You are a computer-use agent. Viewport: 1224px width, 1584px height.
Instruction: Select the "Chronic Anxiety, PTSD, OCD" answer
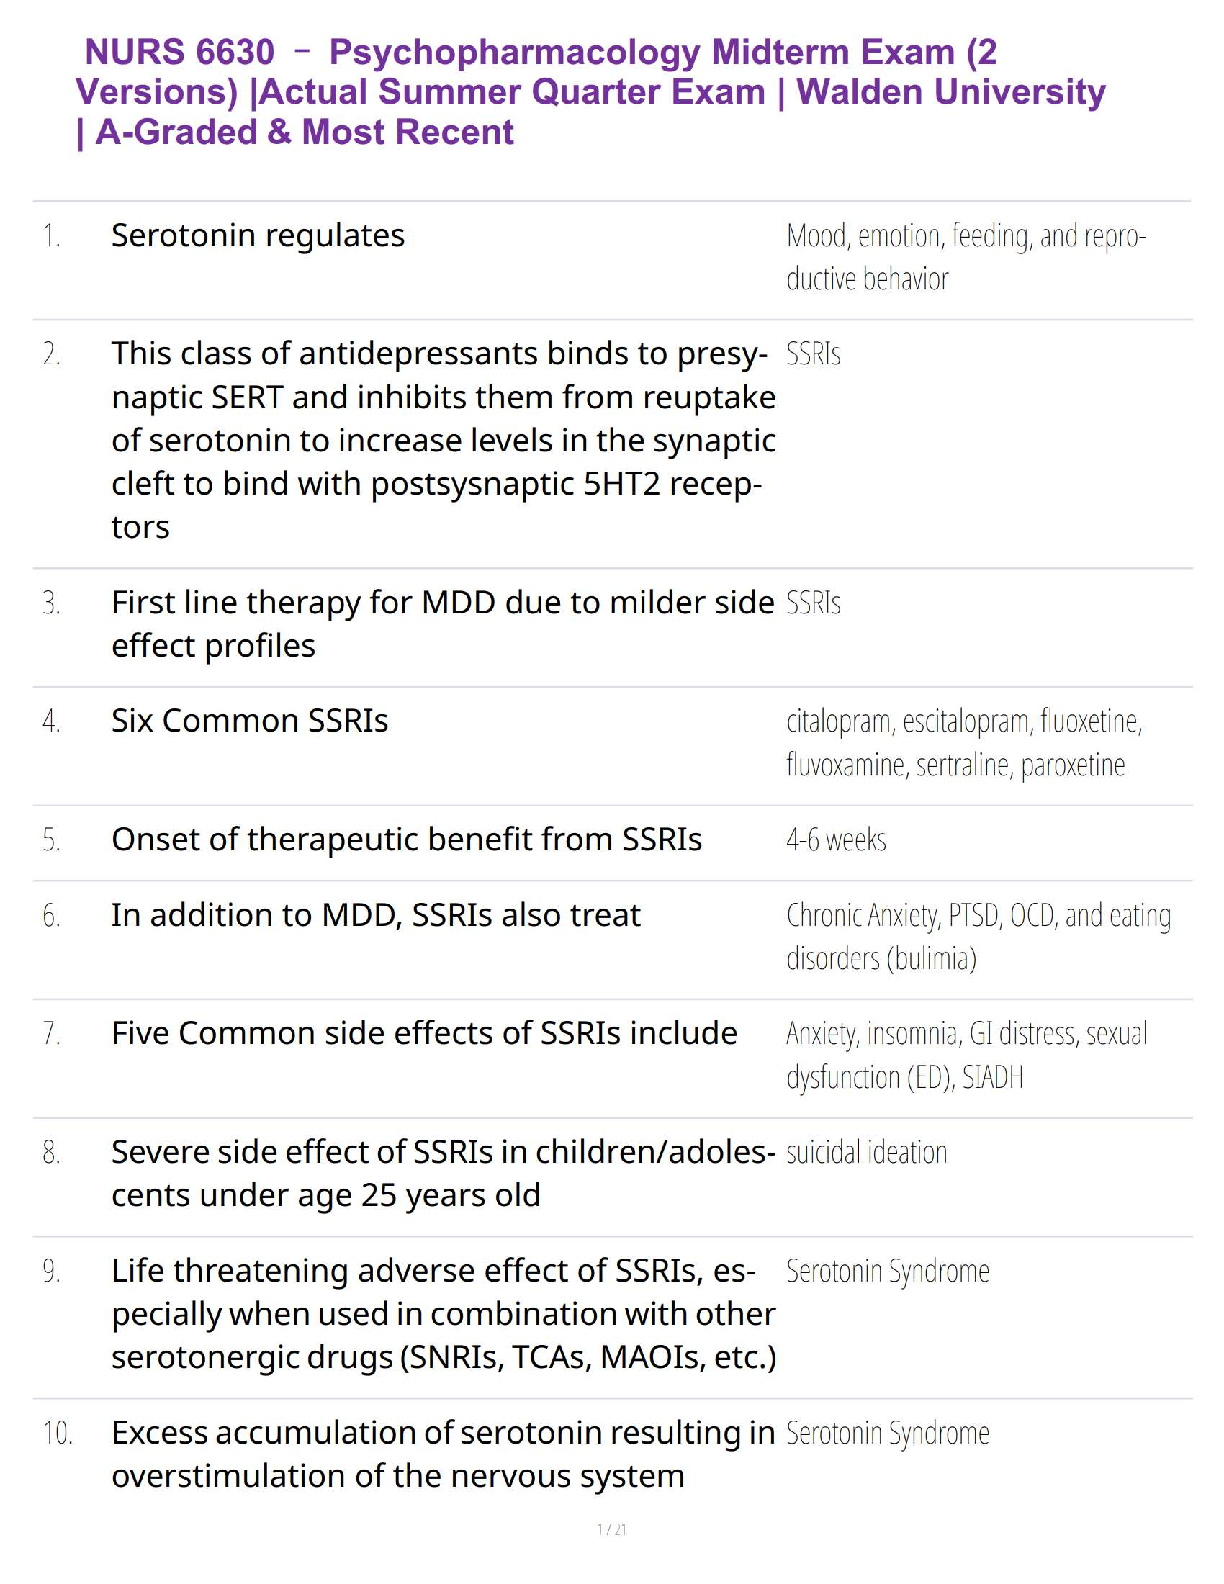click(977, 937)
